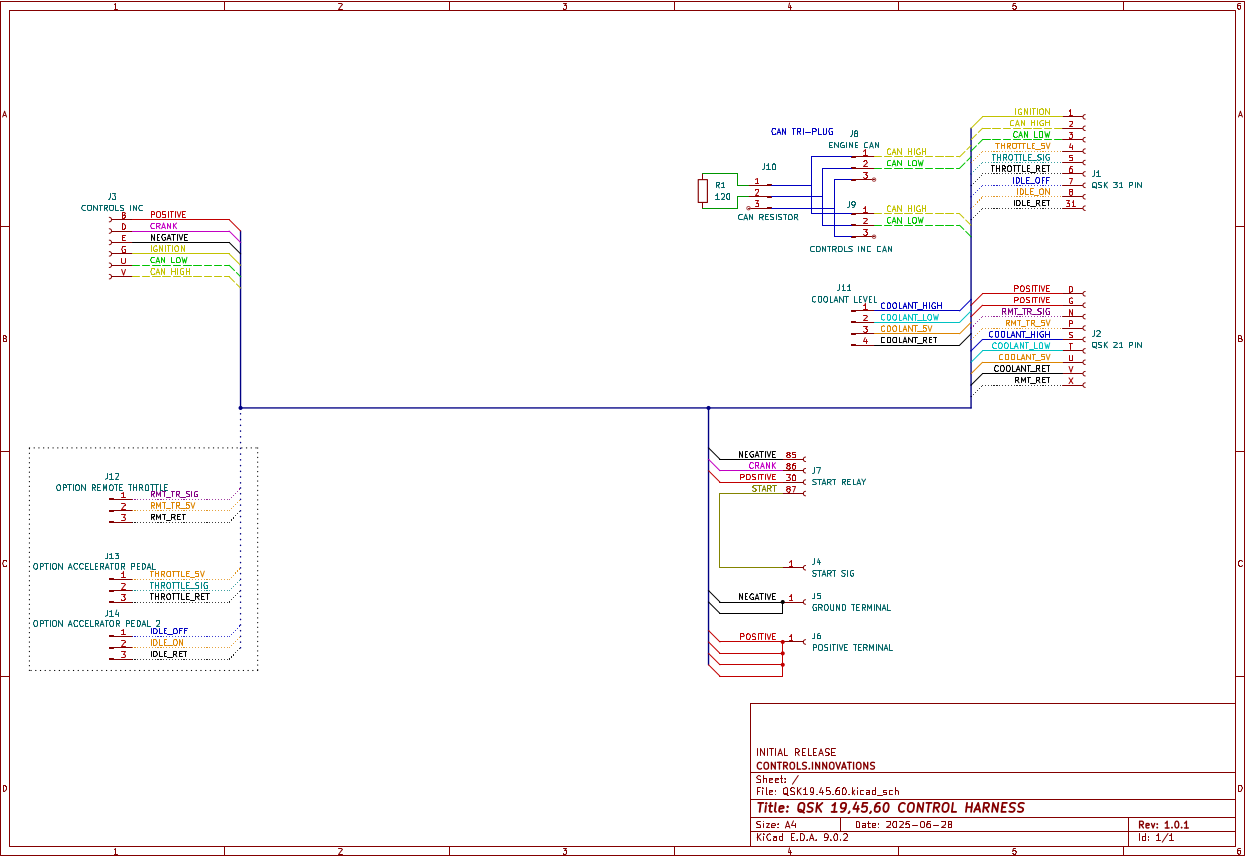Select the THROTTLE_5V net on J13
The image size is (1246, 857).
(177, 574)
